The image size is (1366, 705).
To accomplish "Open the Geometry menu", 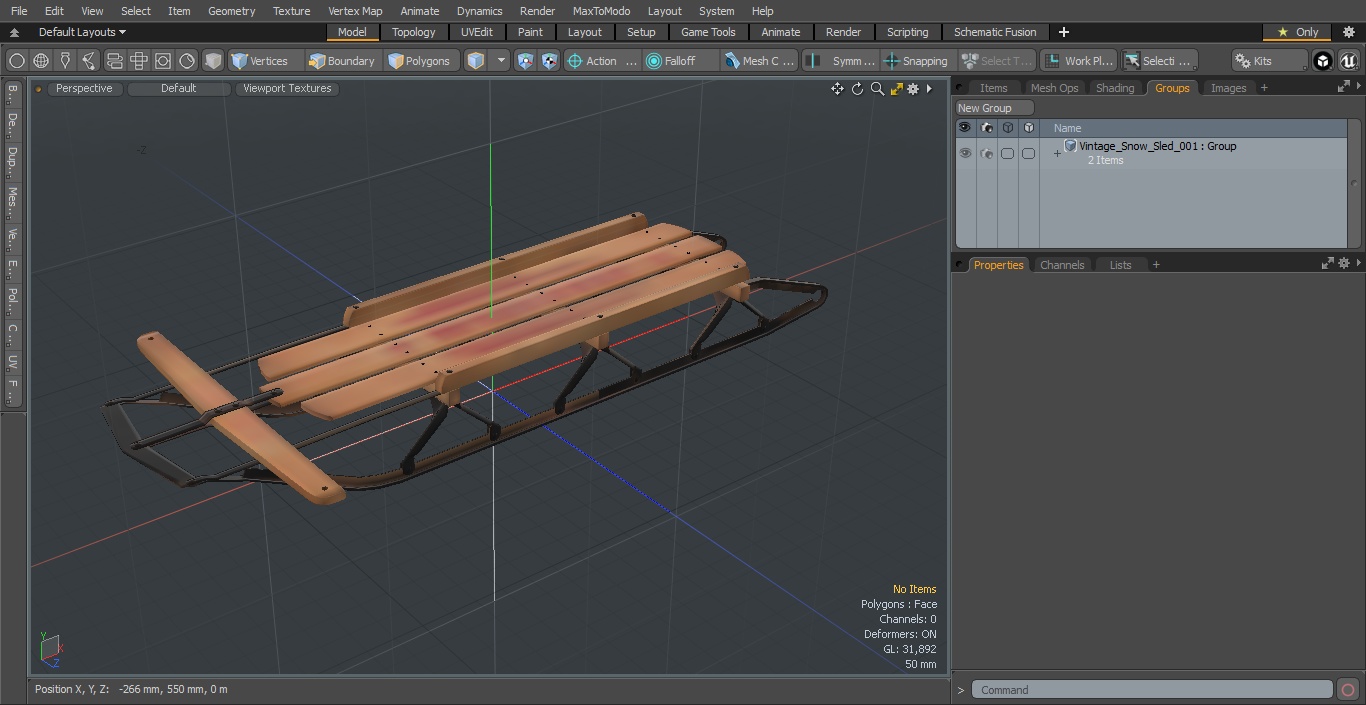I will tap(231, 11).
